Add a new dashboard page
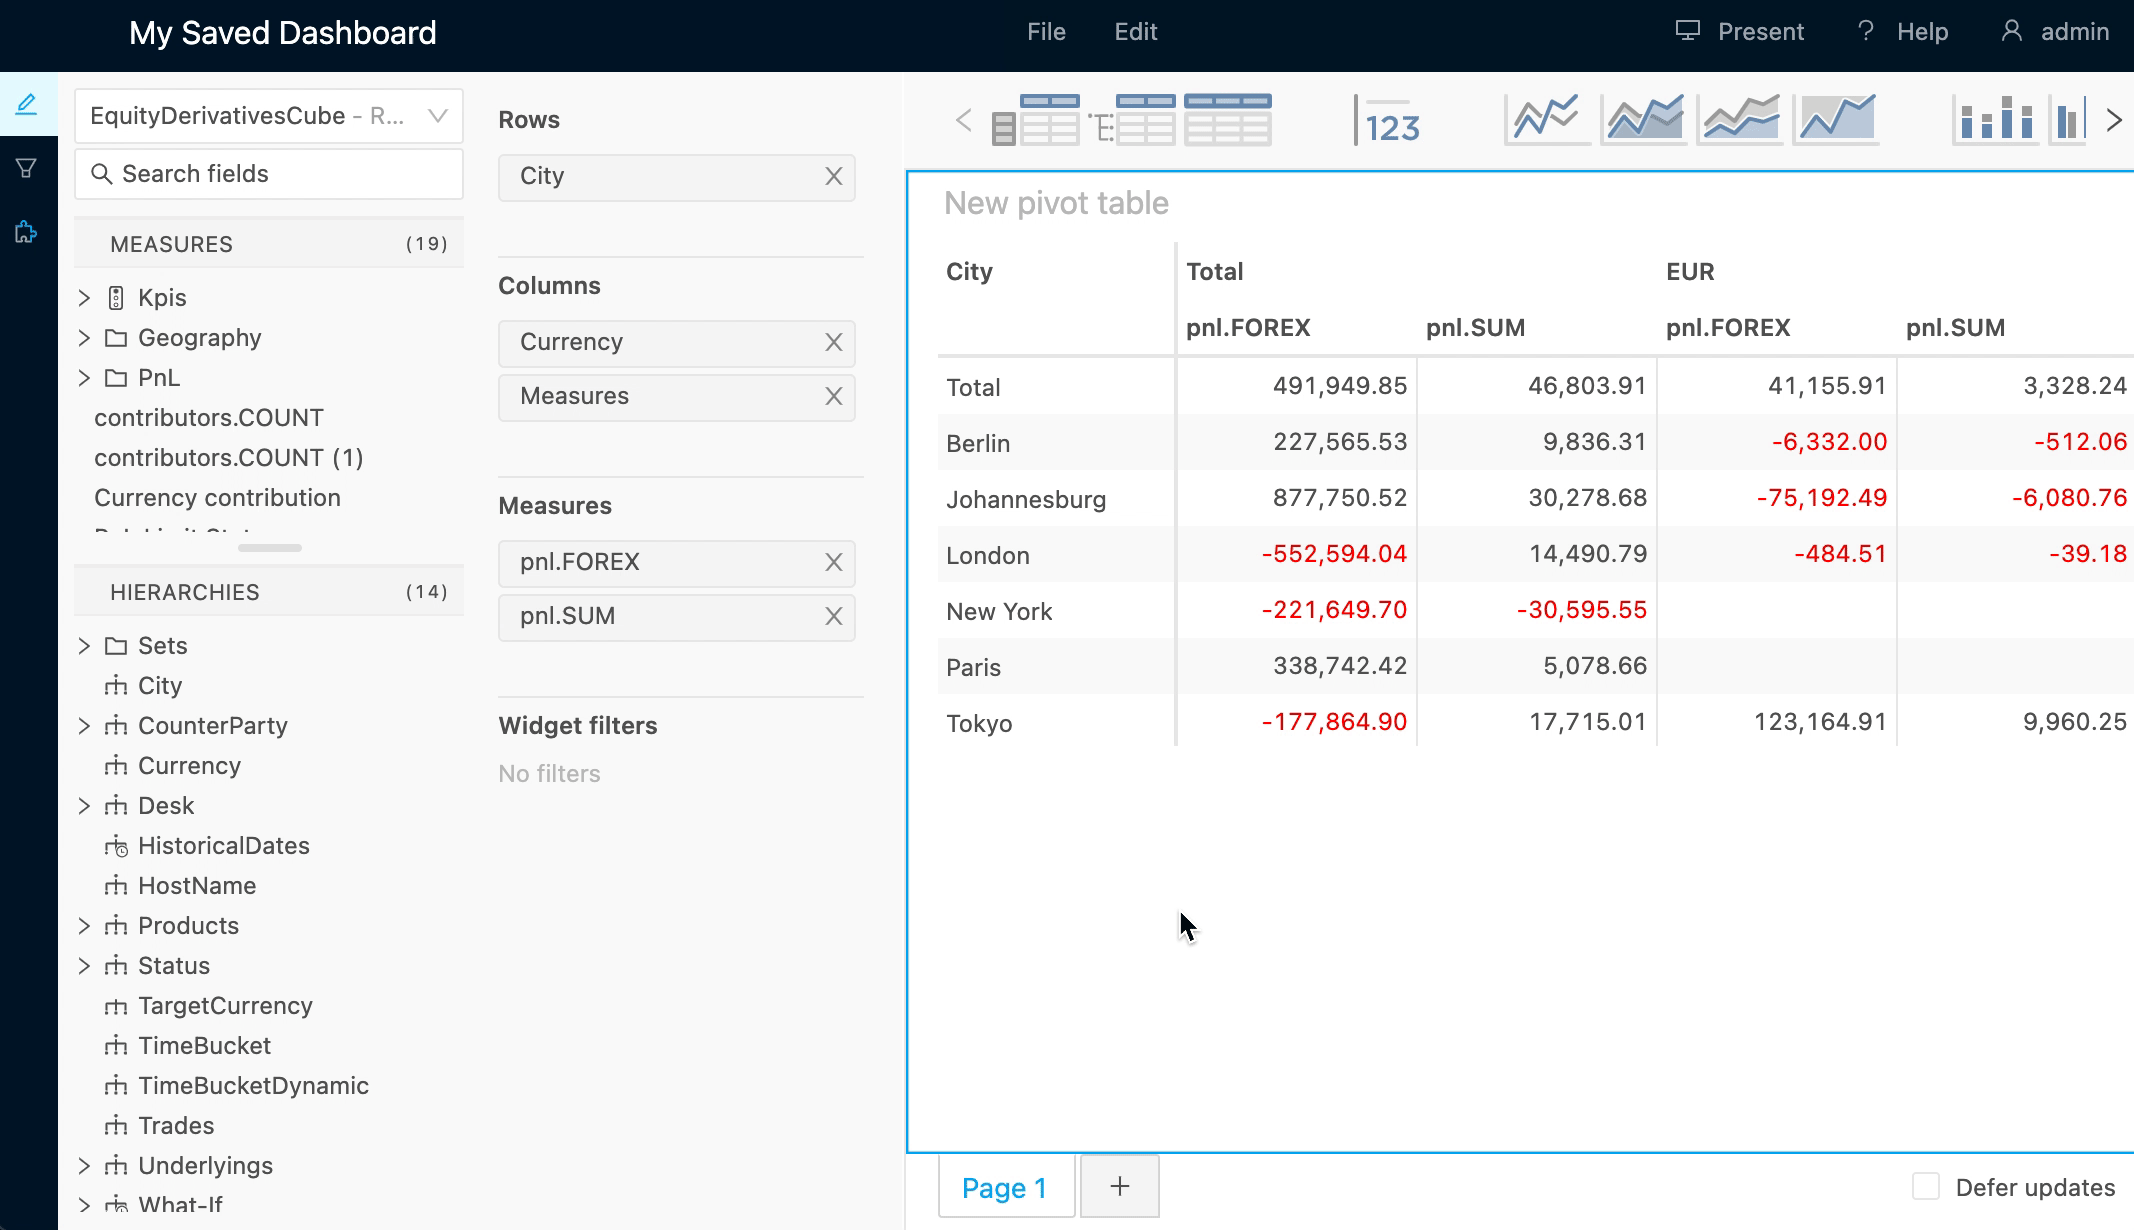 click(1118, 1186)
